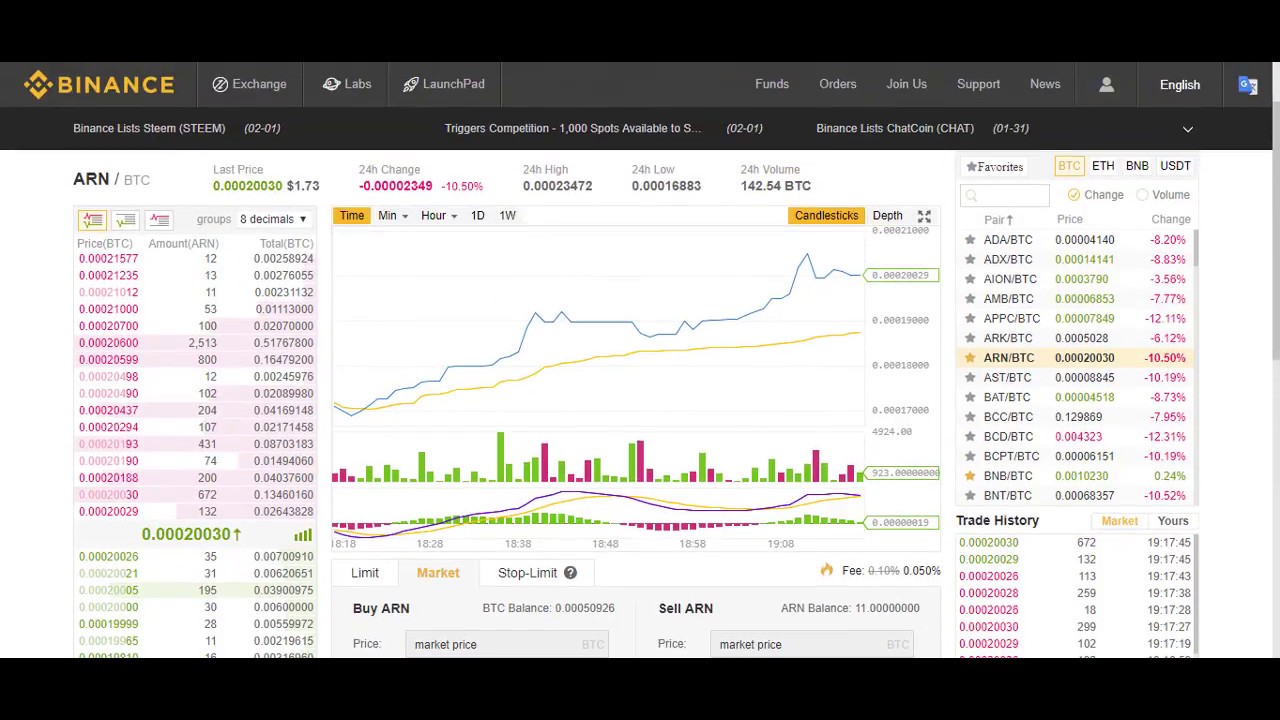This screenshot has height=720, width=1280.
Task: Switch chart to Depth view
Action: click(887, 216)
